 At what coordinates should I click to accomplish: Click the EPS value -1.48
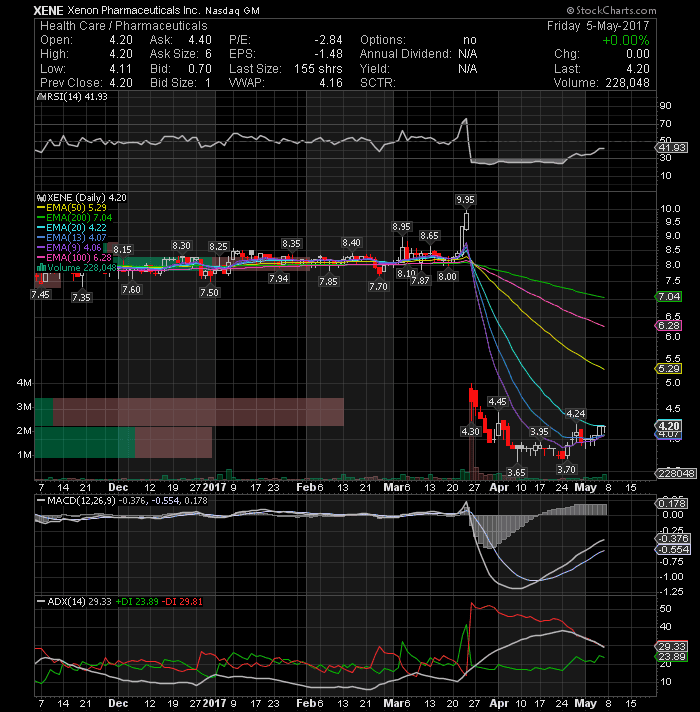pyautogui.click(x=328, y=54)
